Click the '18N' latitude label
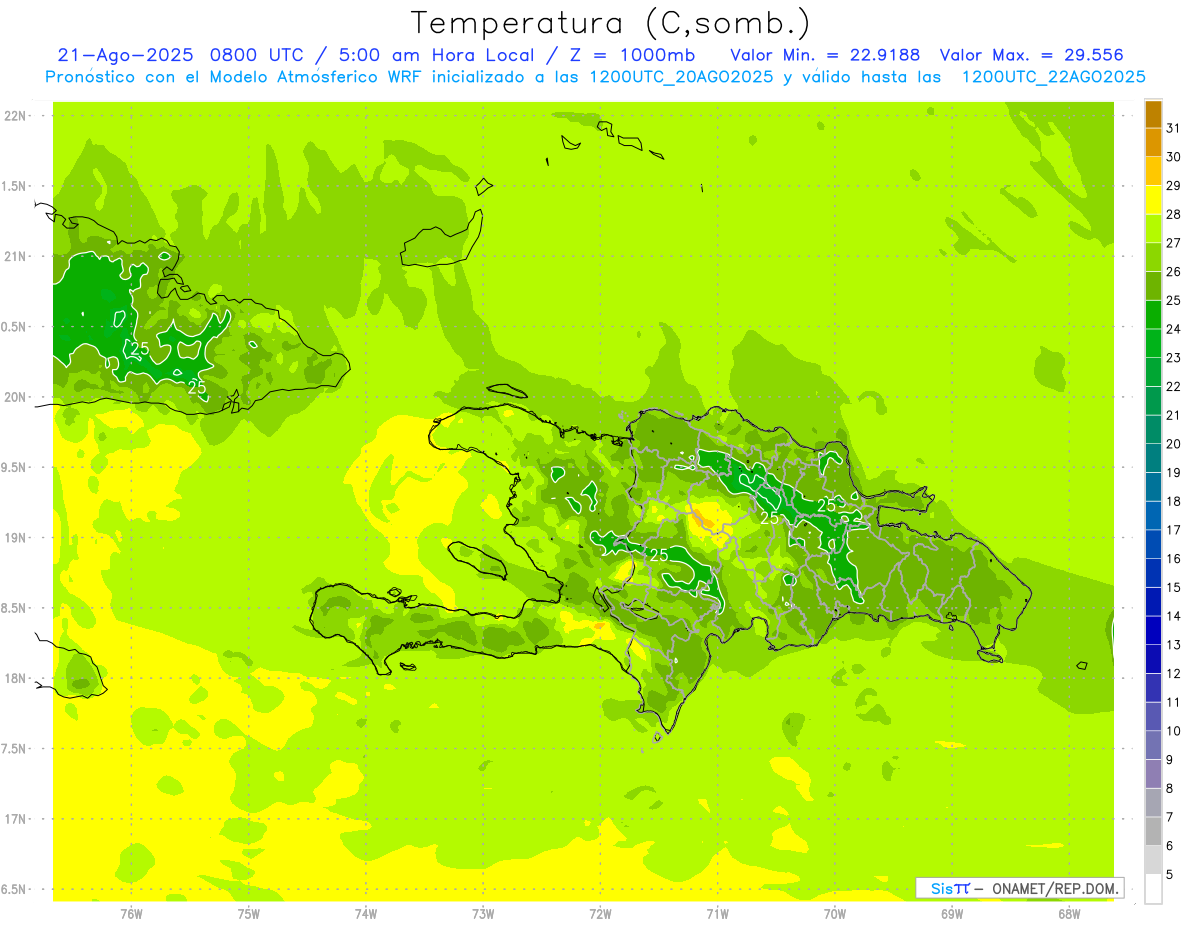Screen dimensions: 1200x927 tap(16, 679)
